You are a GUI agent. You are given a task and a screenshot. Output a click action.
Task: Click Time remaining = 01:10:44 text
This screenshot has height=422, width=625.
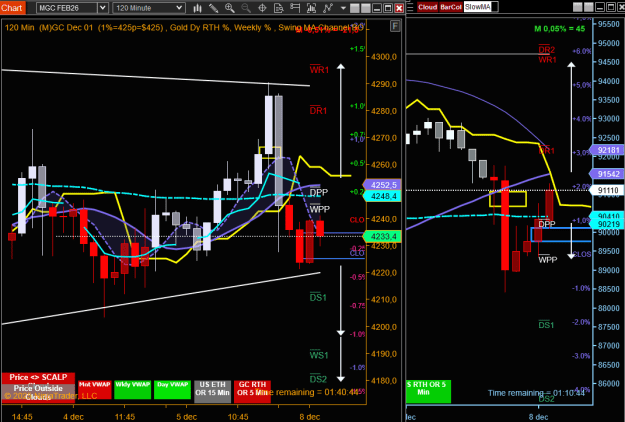click(536, 393)
